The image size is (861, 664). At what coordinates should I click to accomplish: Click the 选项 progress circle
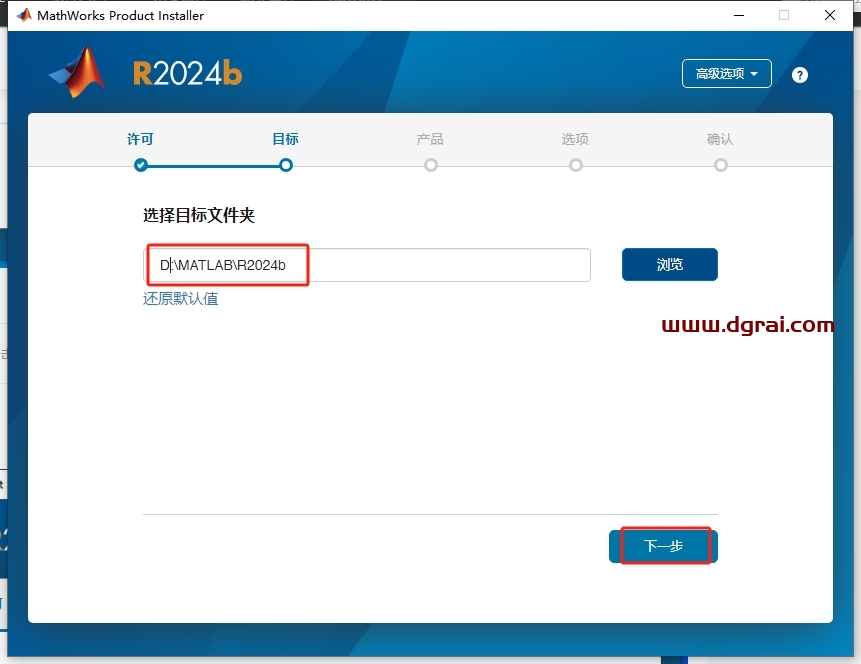pos(575,165)
